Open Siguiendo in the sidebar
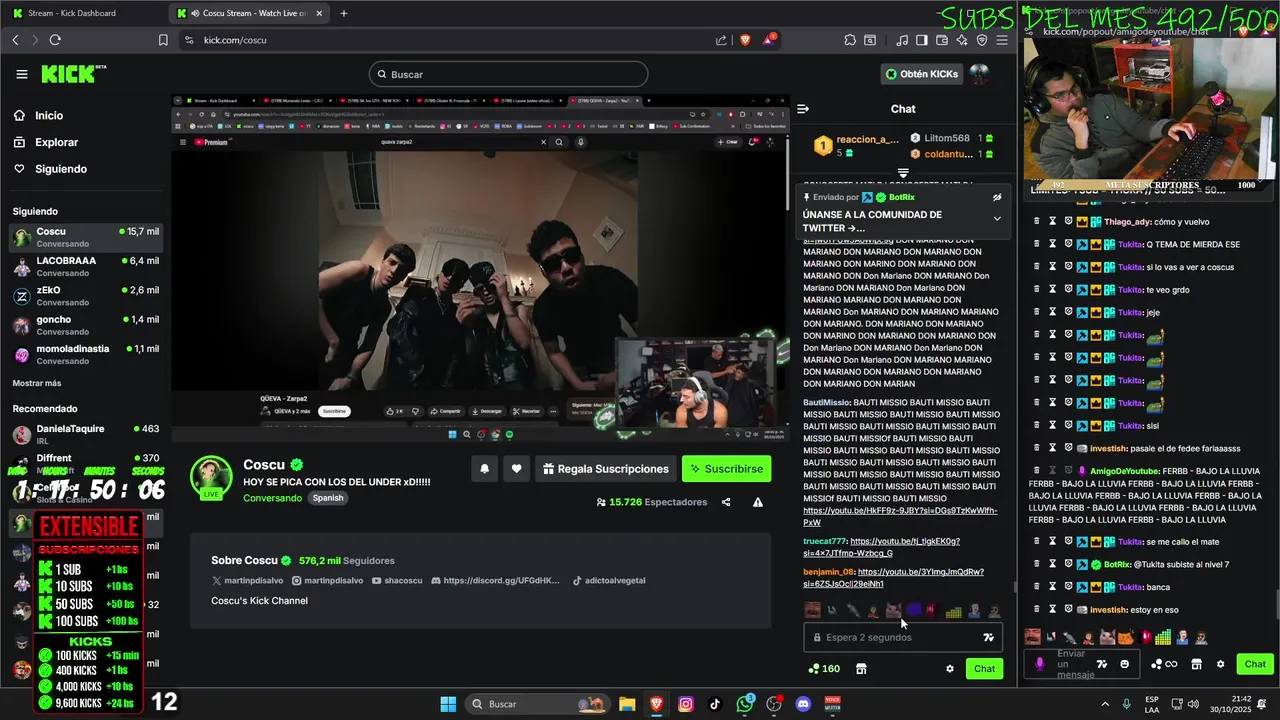The height and width of the screenshot is (720, 1280). [60, 169]
